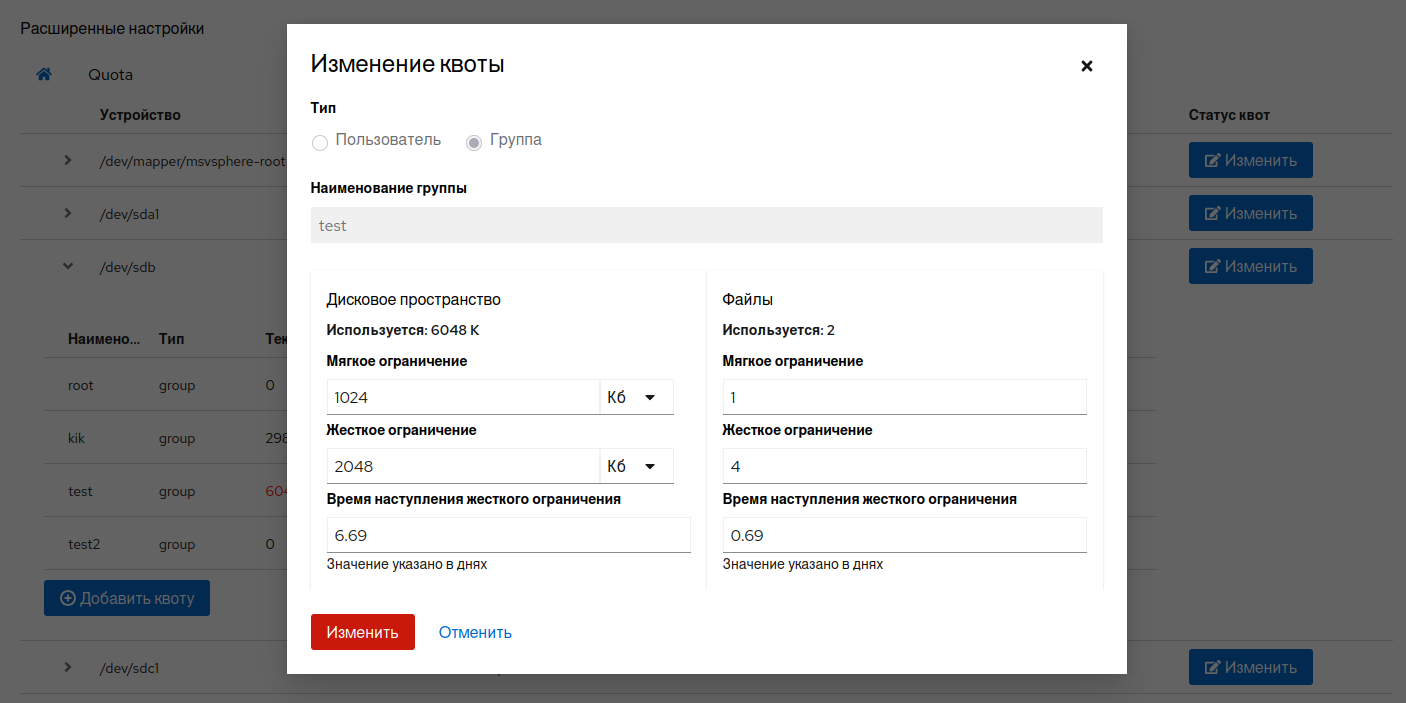Click files soft limit input field
The width and height of the screenshot is (1406, 703).
point(904,397)
